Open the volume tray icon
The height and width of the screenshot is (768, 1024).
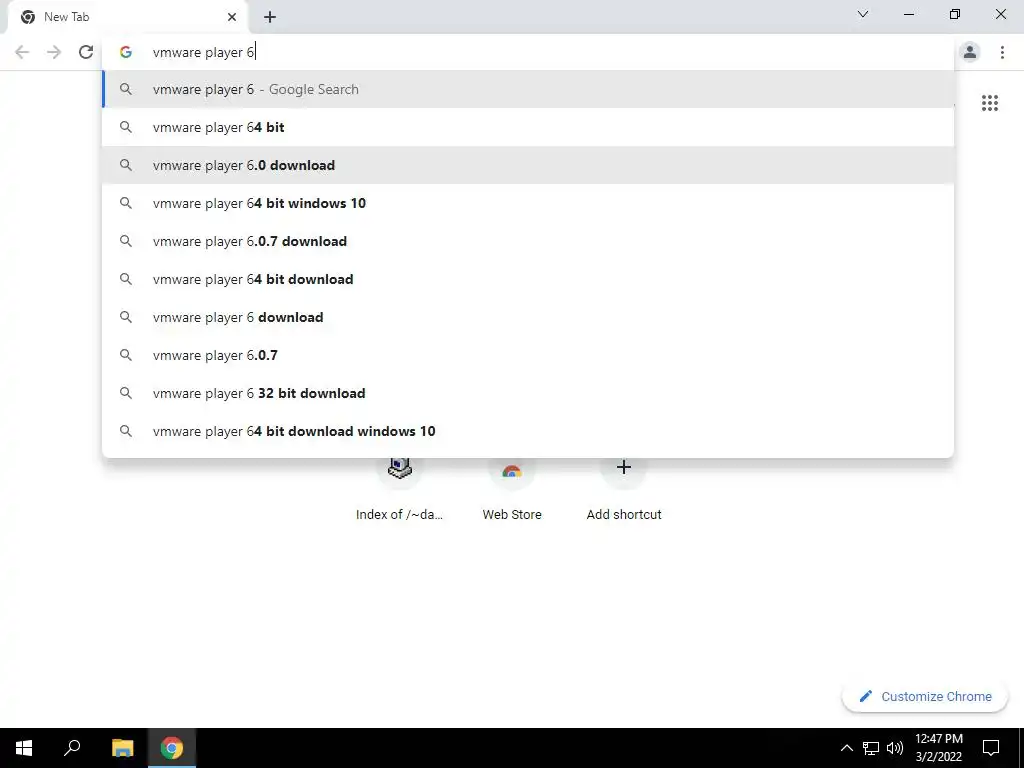coord(895,748)
